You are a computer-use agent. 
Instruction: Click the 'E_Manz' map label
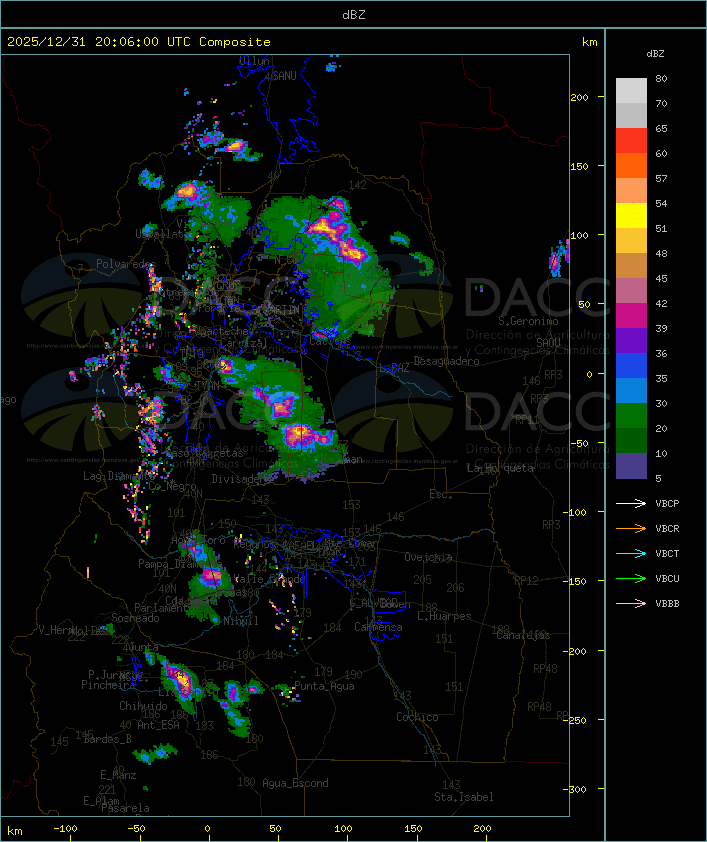[x=118, y=775]
